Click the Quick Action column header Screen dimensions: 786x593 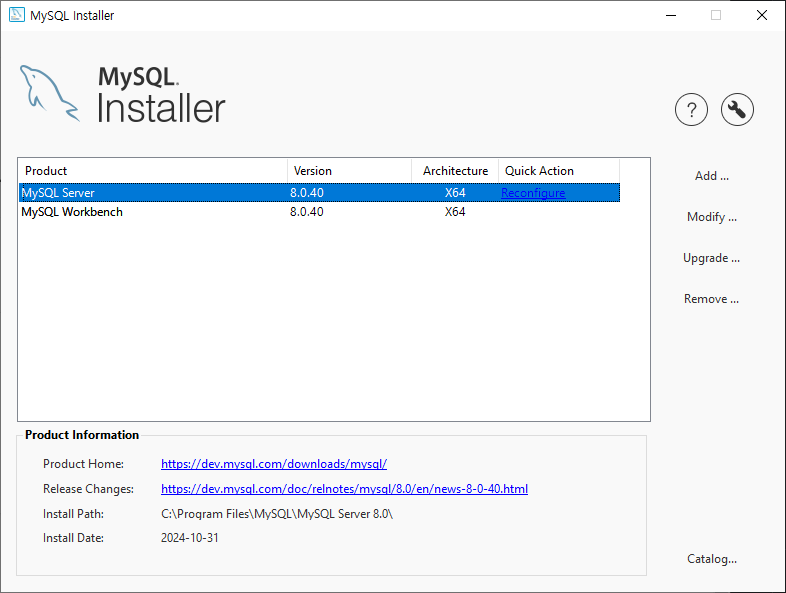pyautogui.click(x=559, y=171)
